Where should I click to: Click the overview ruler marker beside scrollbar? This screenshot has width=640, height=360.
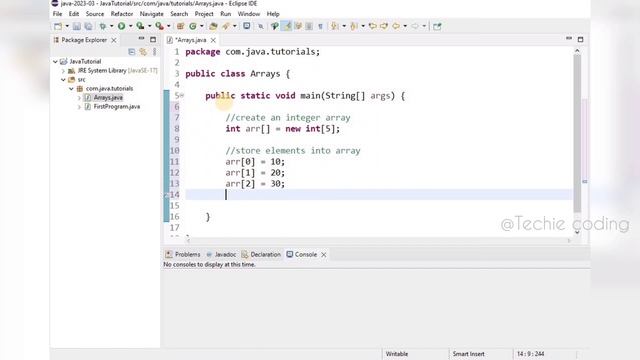pos(585,181)
